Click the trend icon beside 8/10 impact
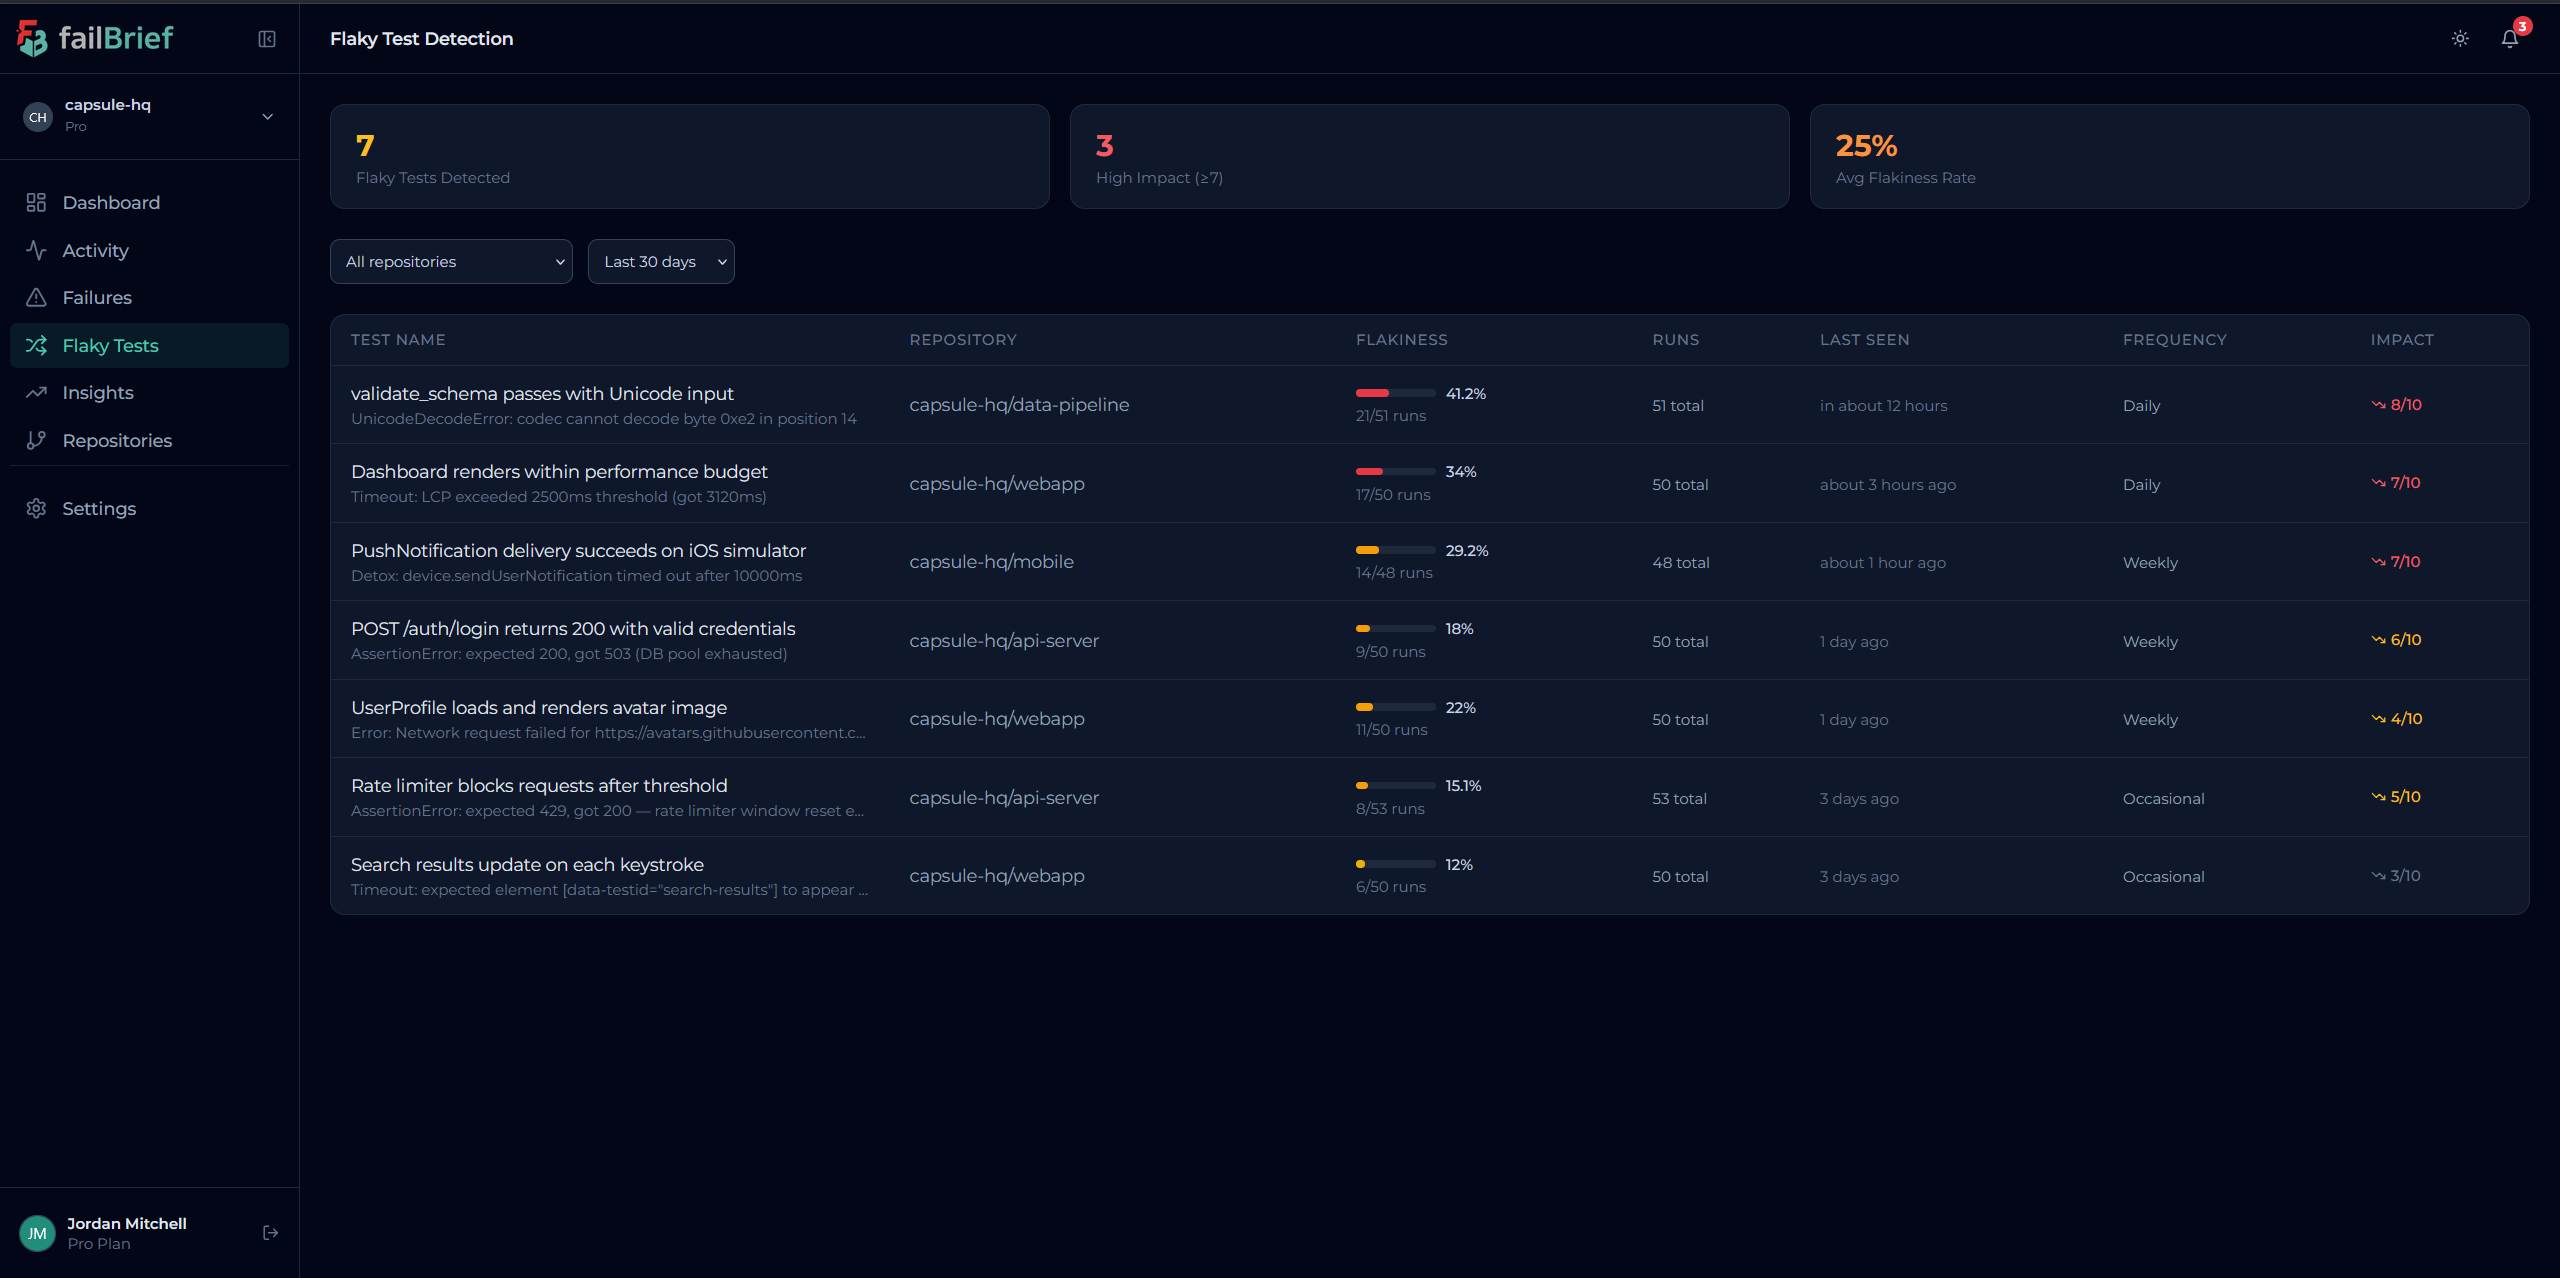Viewport: 2560px width, 1278px height. click(x=2378, y=405)
